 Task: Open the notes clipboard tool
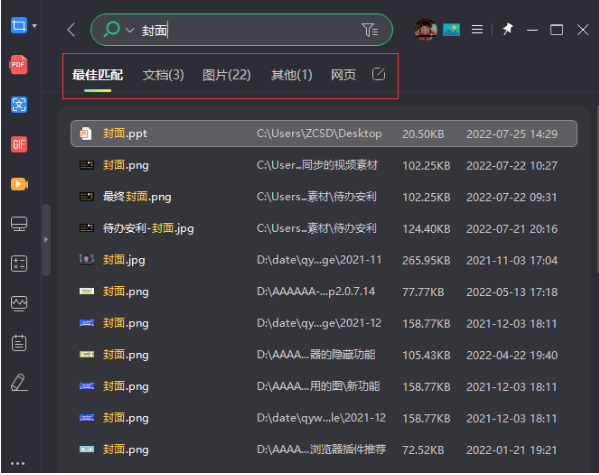click(x=19, y=343)
